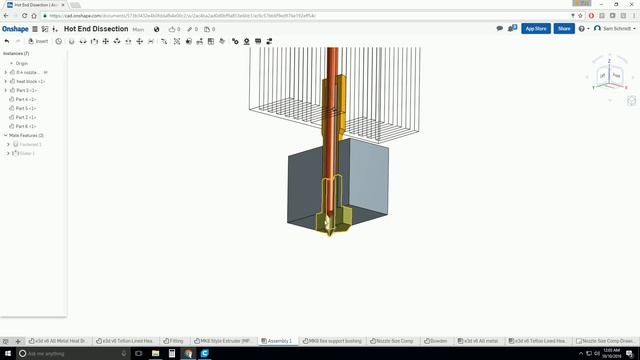Switch to the Fitting tab
The width and height of the screenshot is (640, 360).
(x=173, y=341)
